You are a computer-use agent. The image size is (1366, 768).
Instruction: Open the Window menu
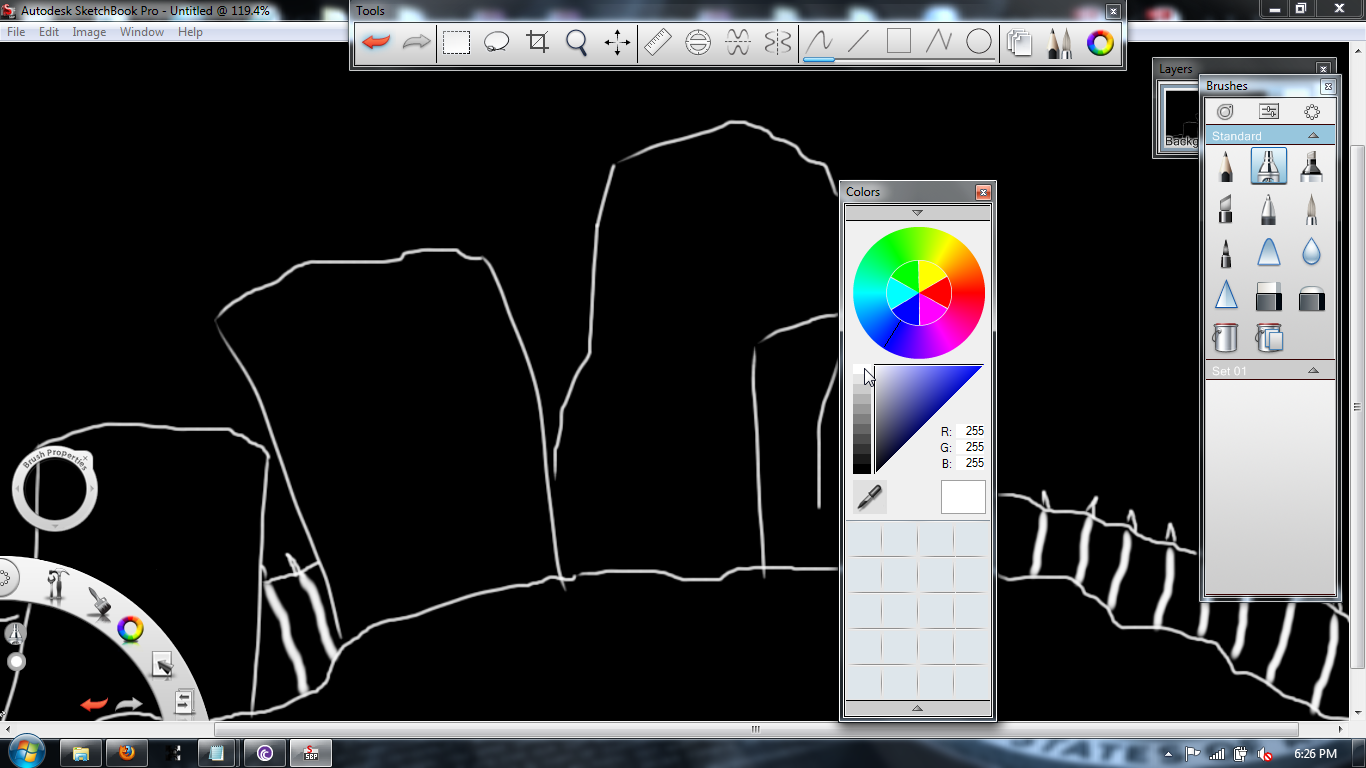(x=142, y=32)
